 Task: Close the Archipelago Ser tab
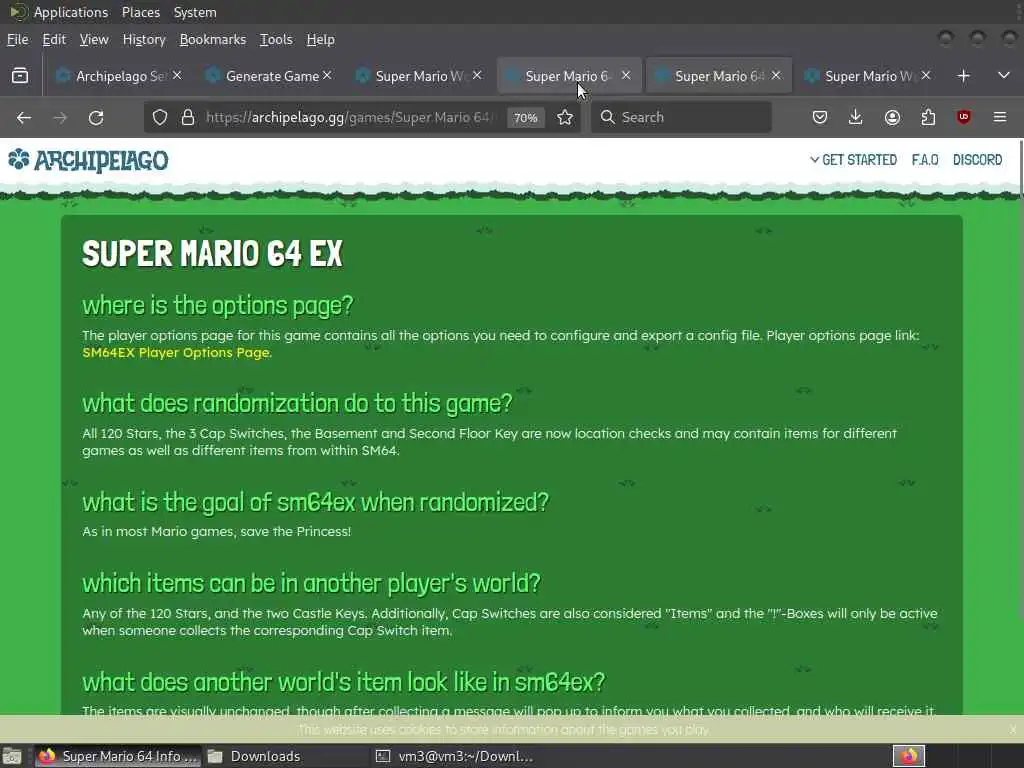point(177,76)
